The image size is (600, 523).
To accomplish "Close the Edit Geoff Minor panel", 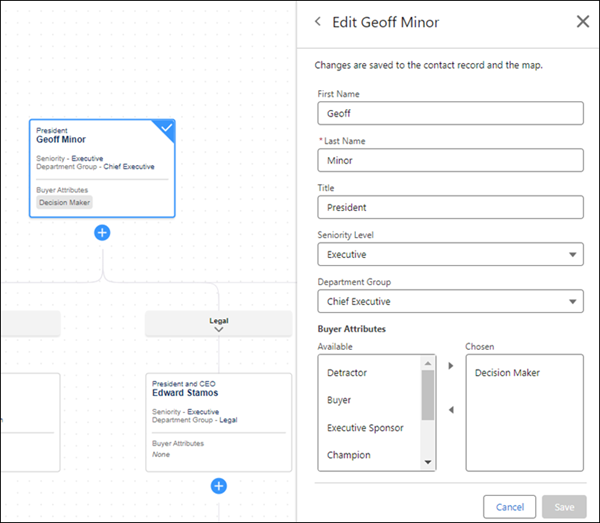I will click(x=582, y=22).
